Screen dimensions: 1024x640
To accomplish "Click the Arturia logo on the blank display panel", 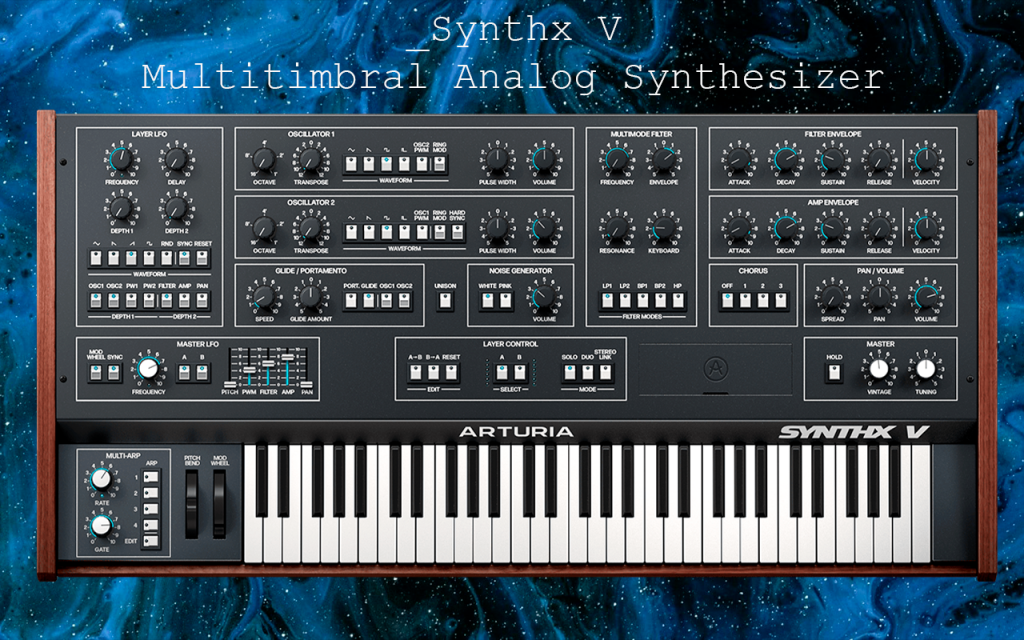I will [716, 368].
